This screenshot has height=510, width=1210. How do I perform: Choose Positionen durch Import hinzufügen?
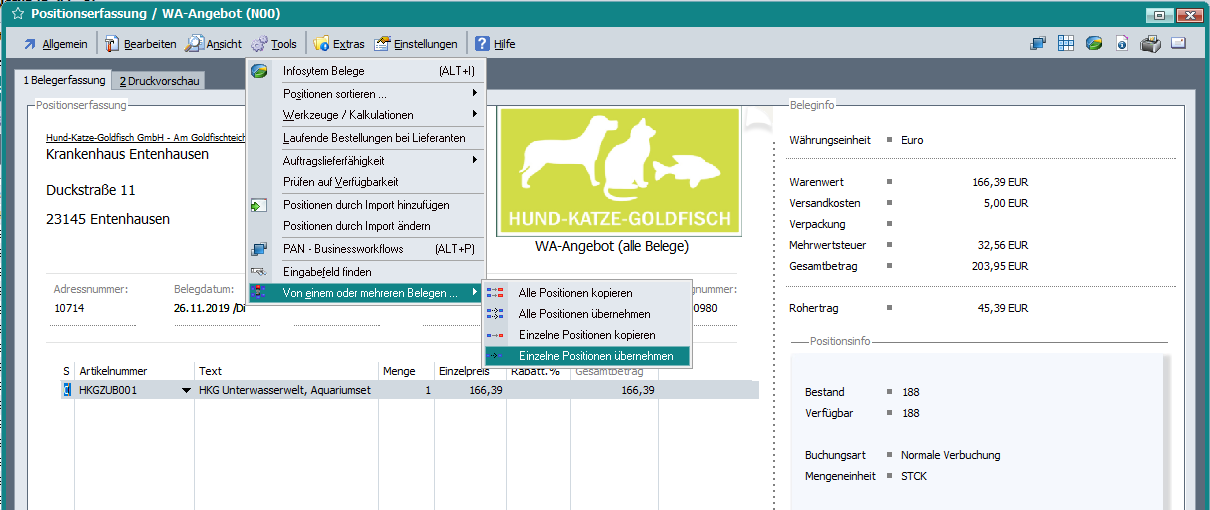pos(366,205)
